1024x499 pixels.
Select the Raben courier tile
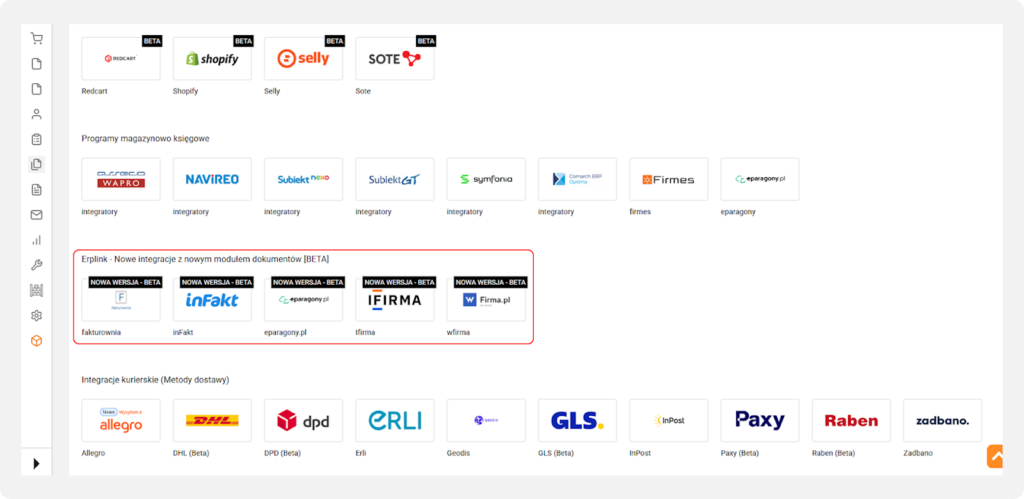coord(851,421)
